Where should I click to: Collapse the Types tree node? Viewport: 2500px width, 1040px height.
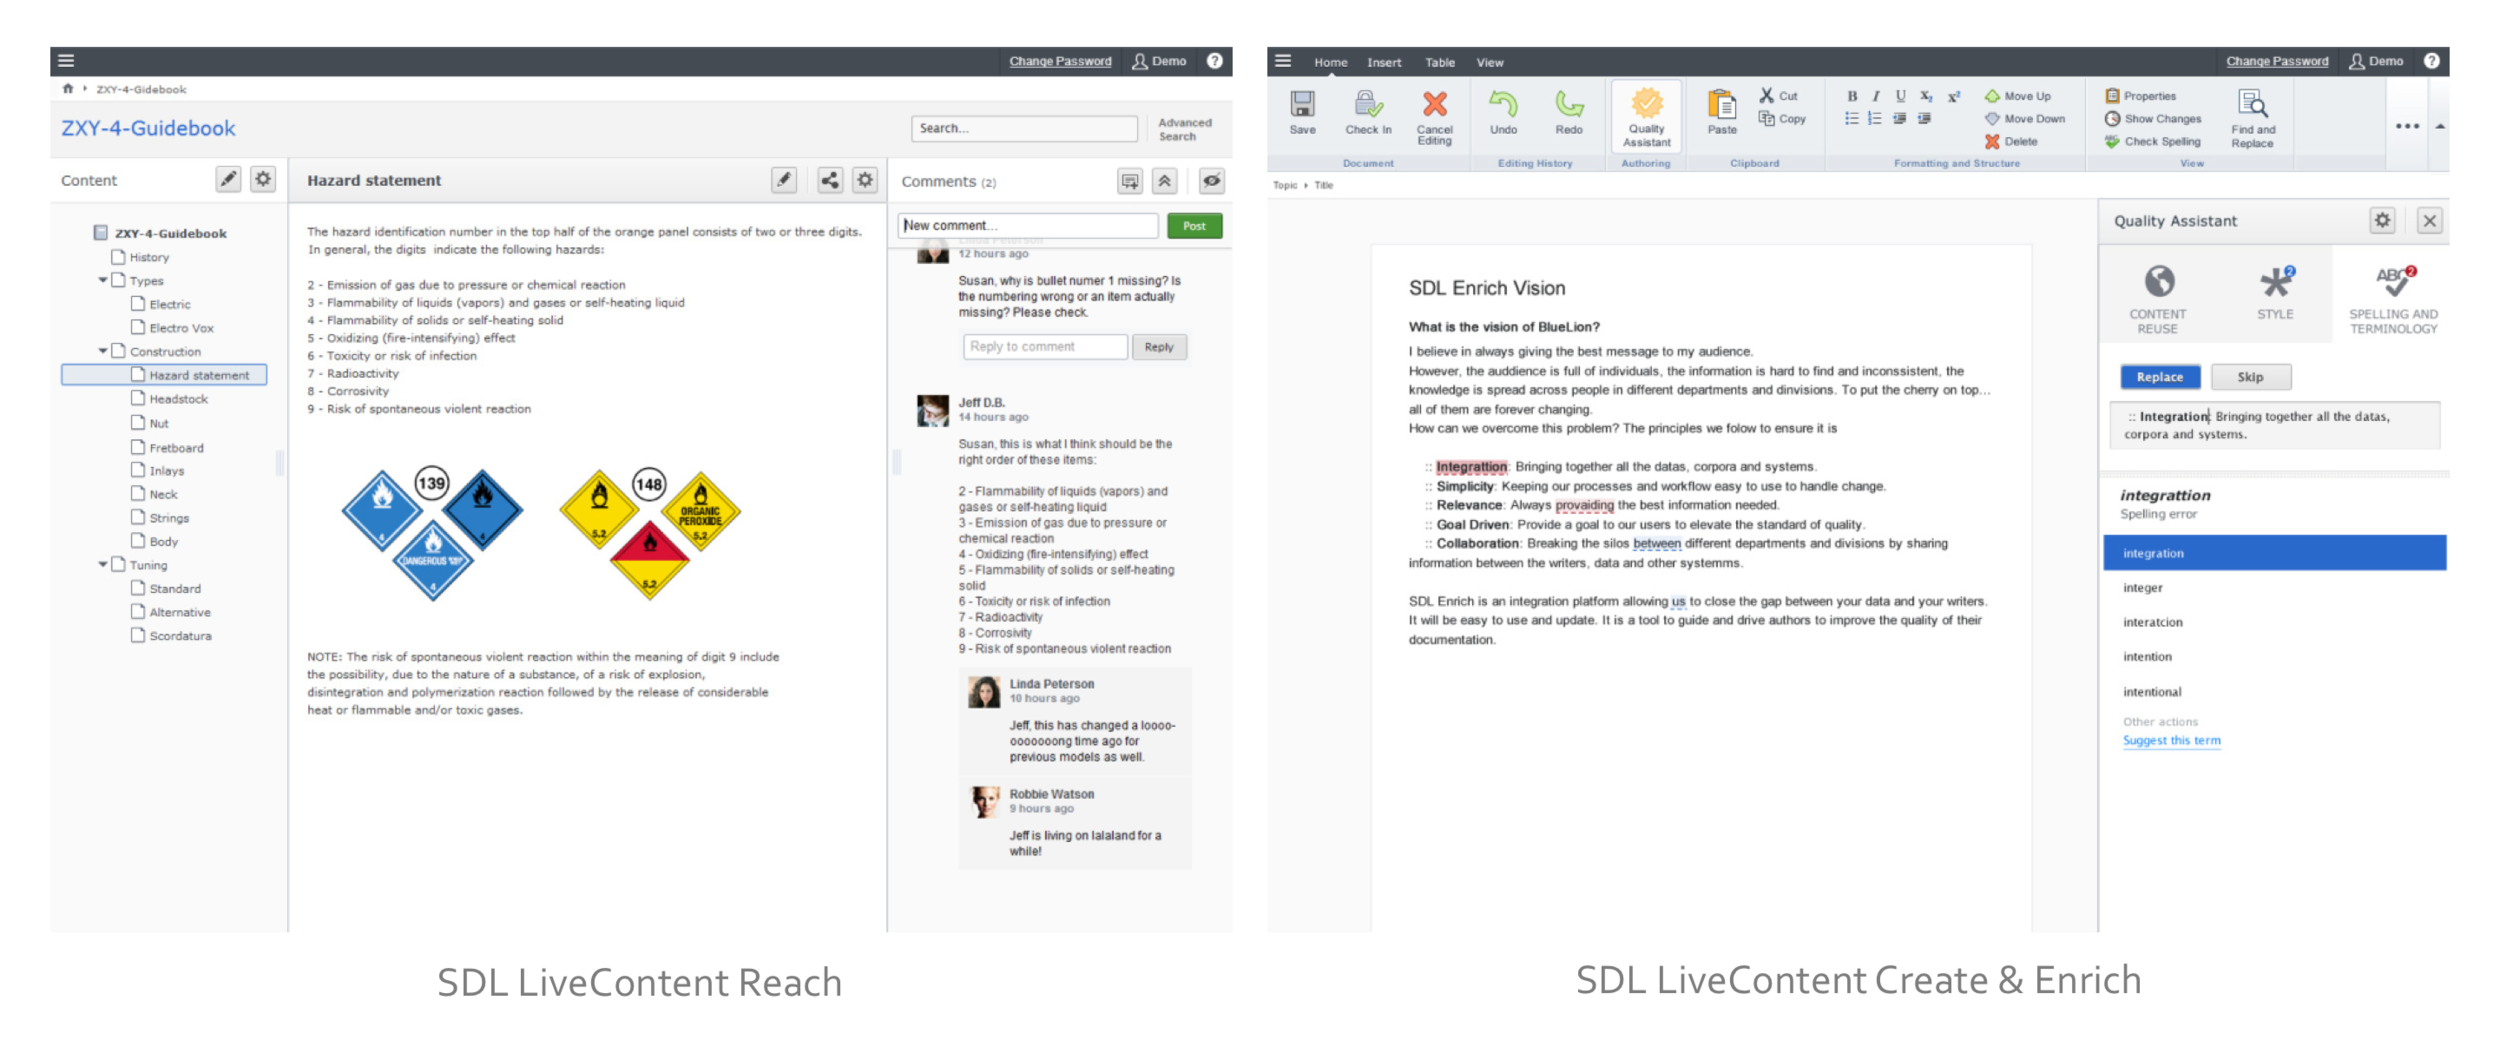click(x=103, y=281)
